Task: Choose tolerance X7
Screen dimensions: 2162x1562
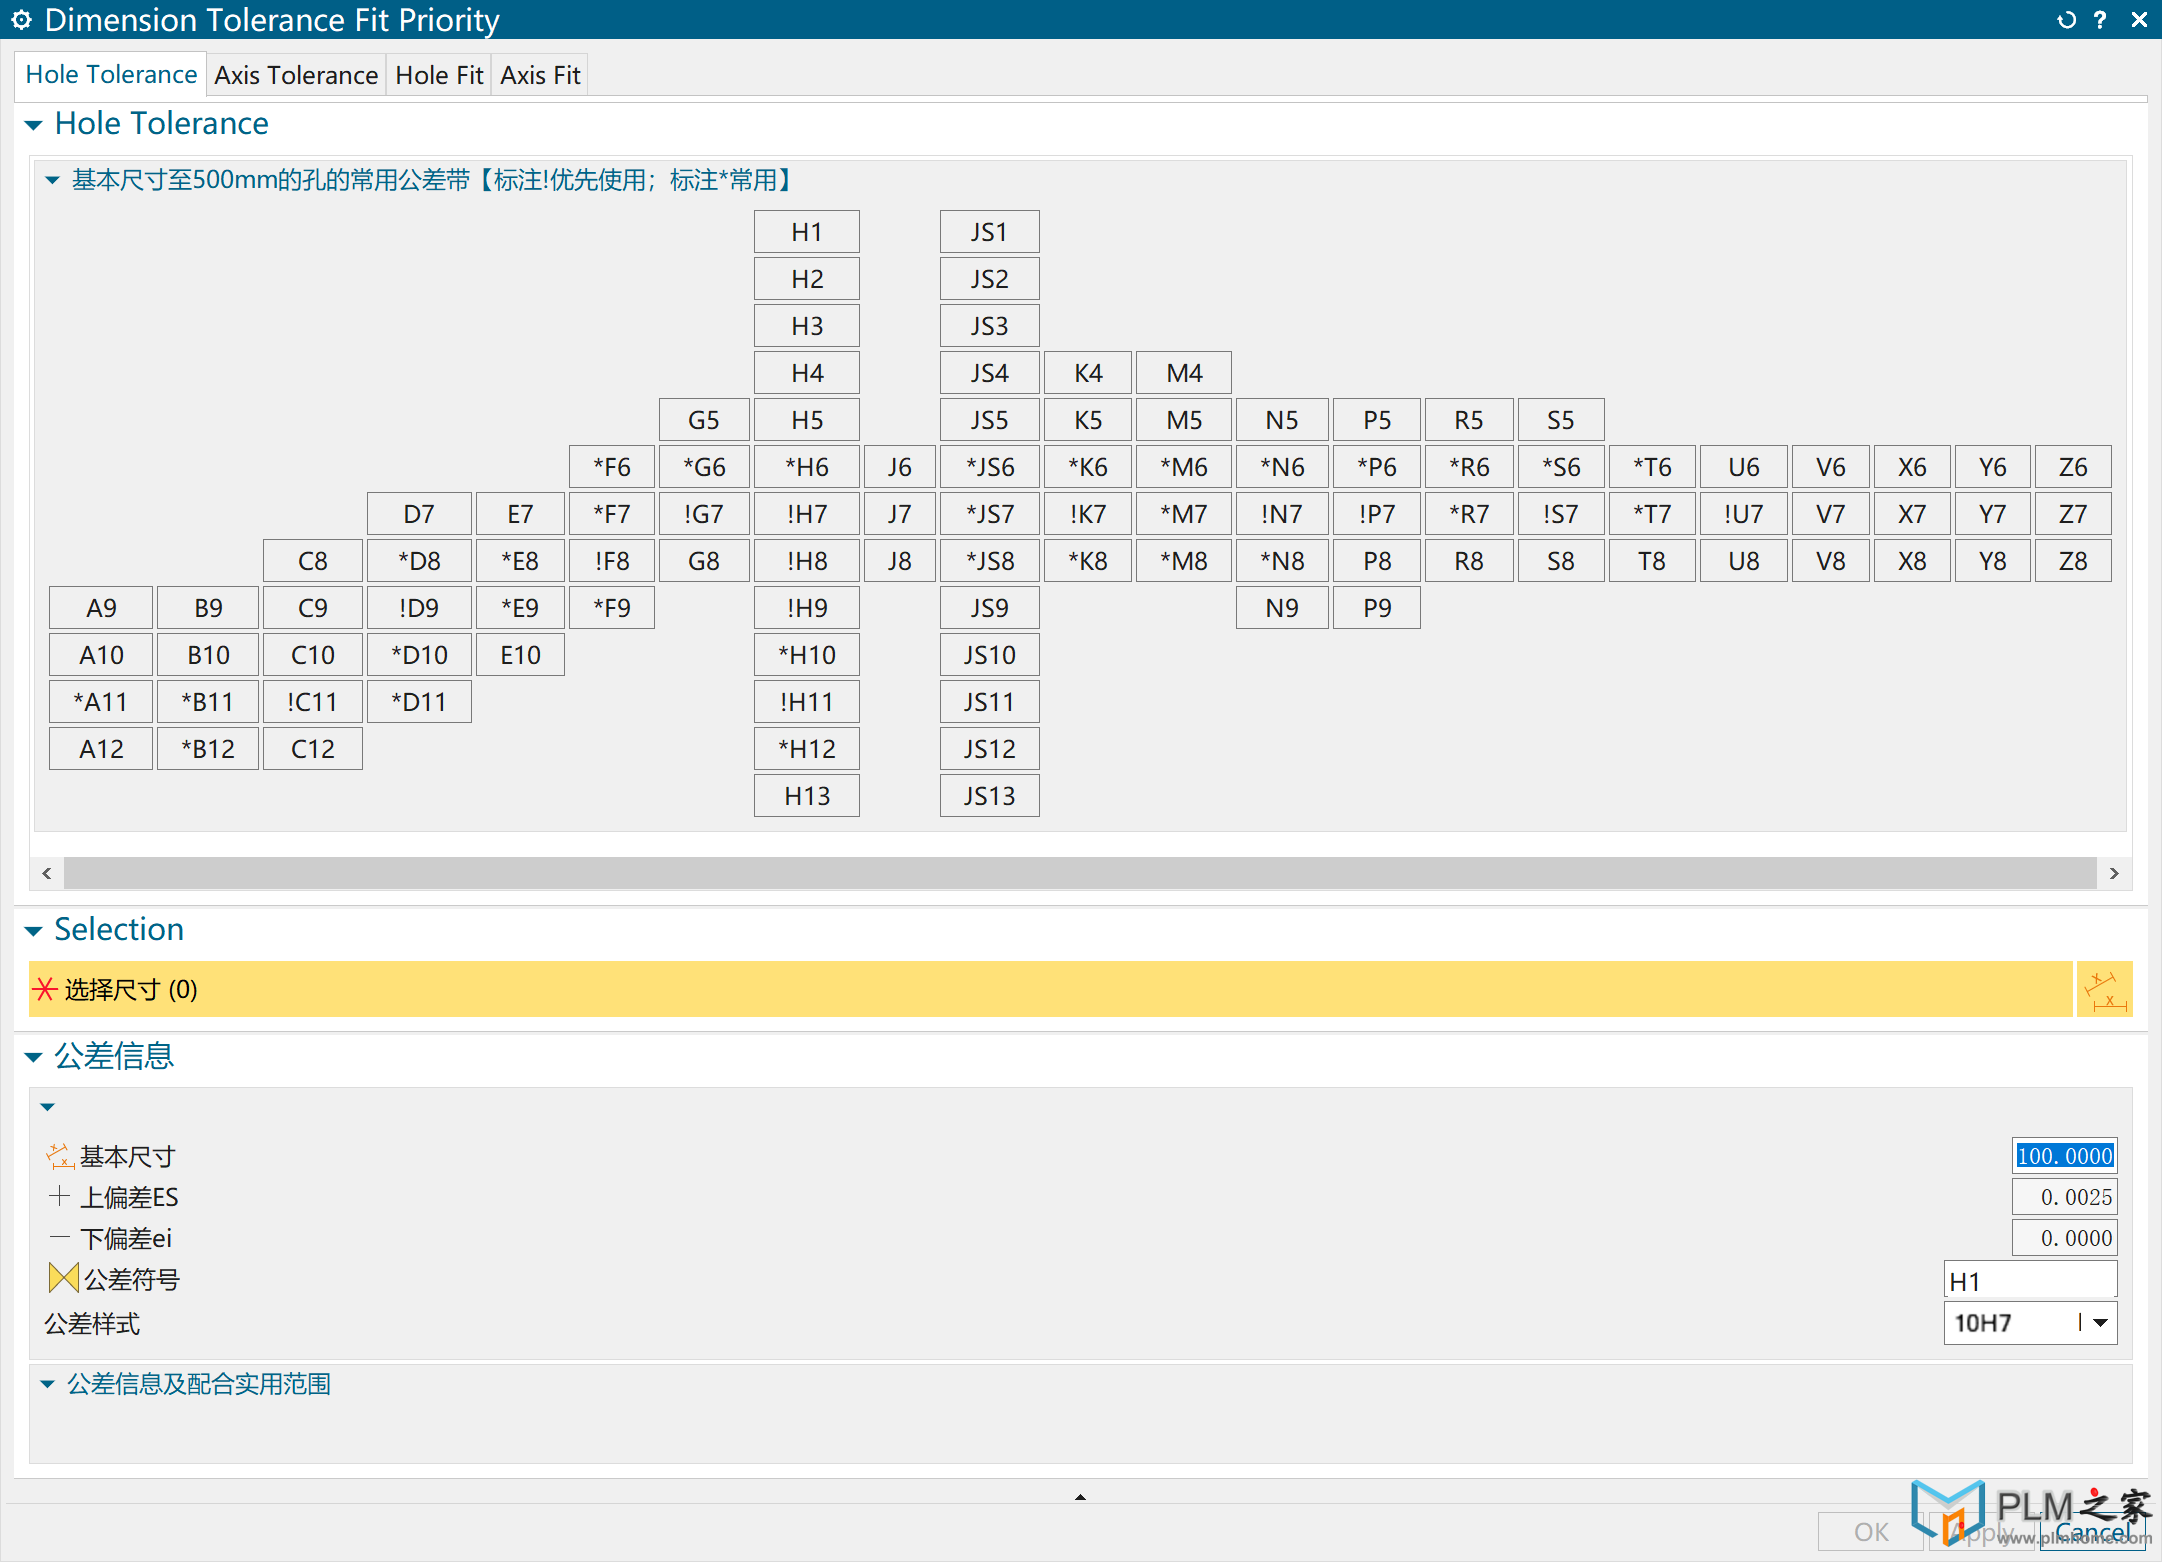Action: (x=1911, y=514)
